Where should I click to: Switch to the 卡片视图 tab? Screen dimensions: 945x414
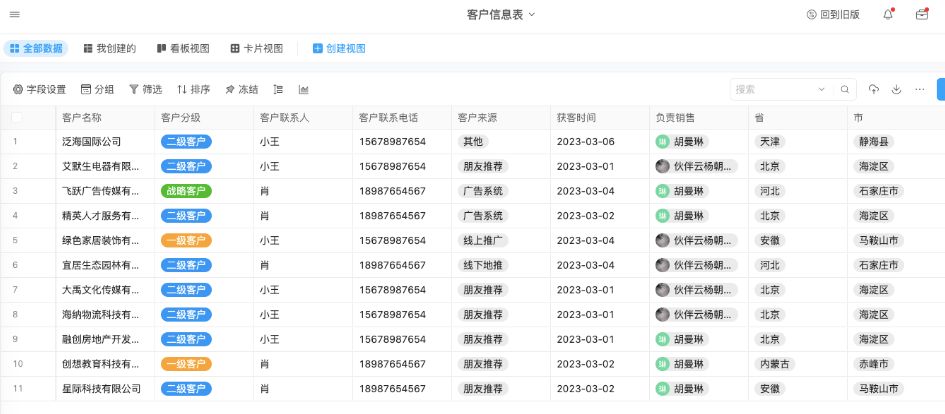[257, 49]
